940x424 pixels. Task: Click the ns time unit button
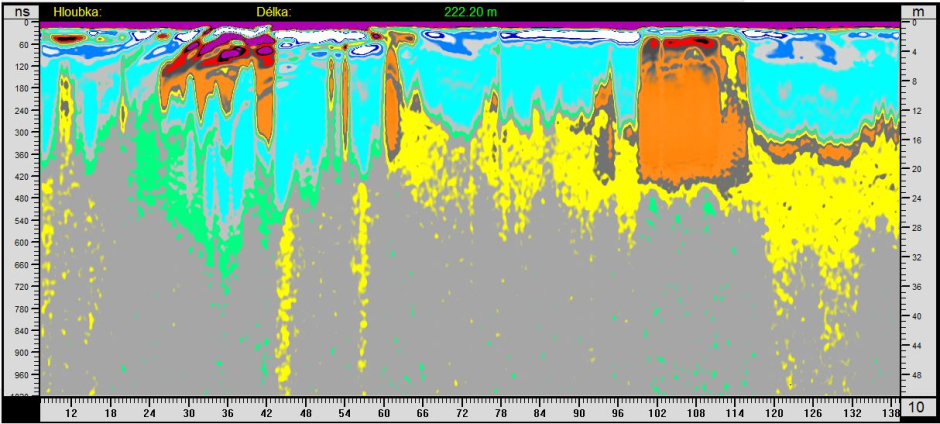20,12
